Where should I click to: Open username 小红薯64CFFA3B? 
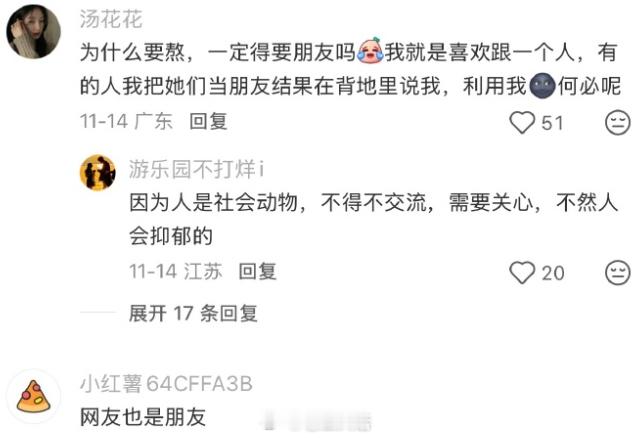[x=166, y=383]
